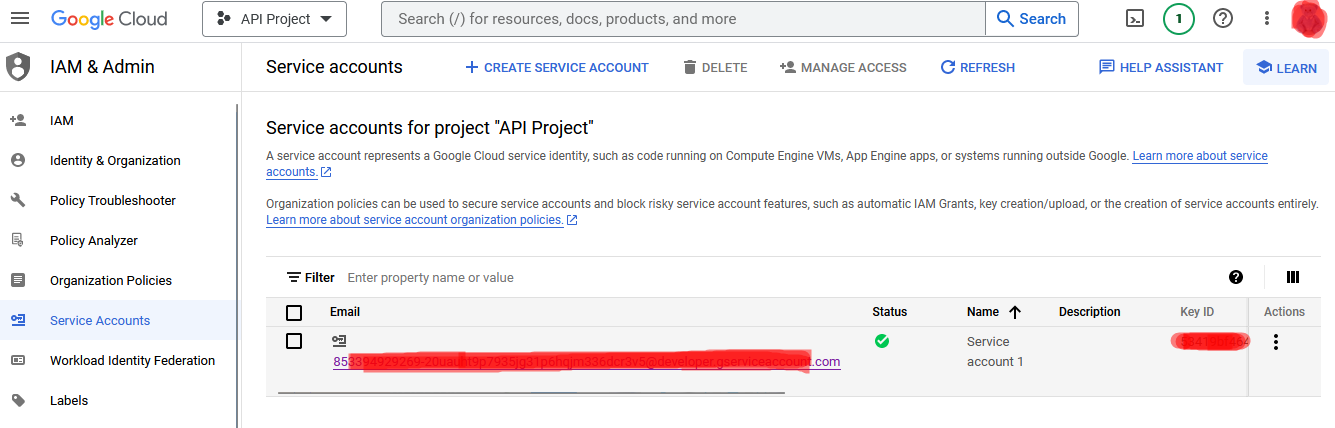
Task: Open Policy Troubleshooter in sidebar
Action: pyautogui.click(x=112, y=200)
